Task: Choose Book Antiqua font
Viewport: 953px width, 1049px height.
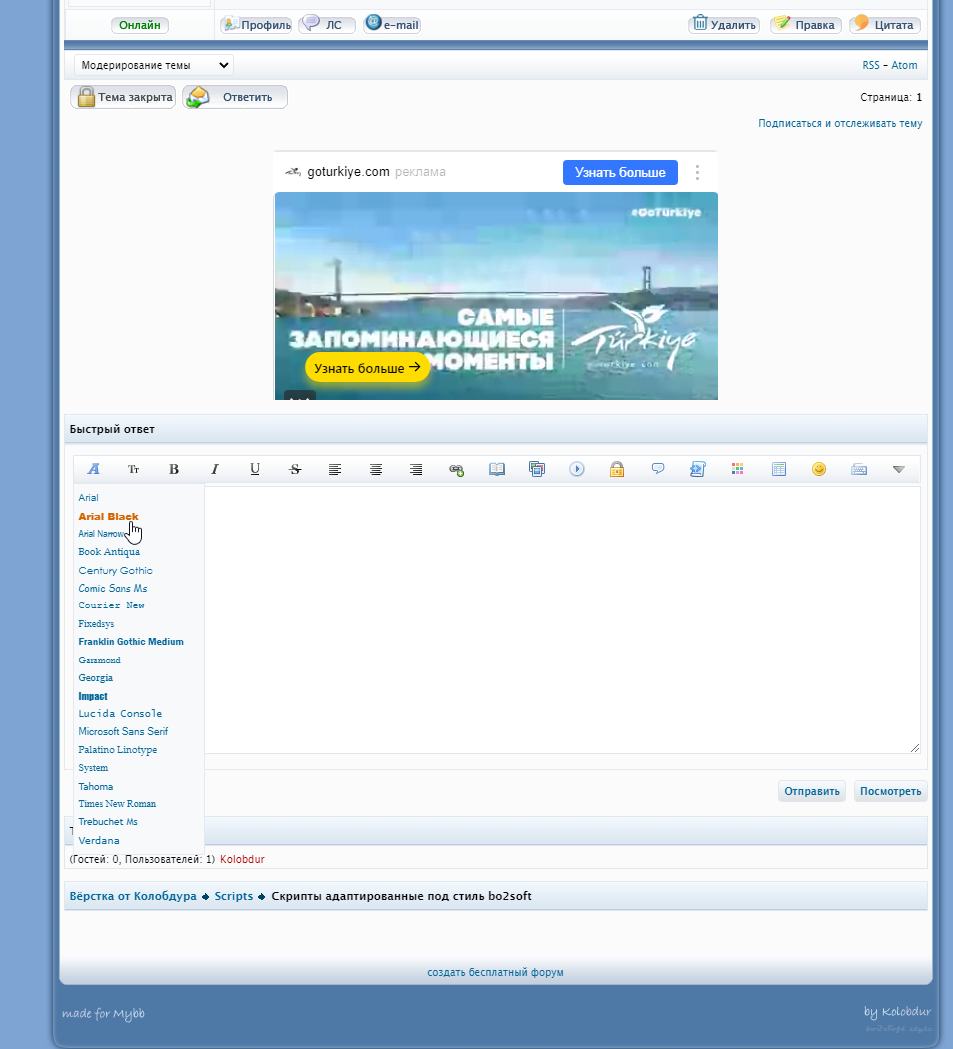Action: [x=109, y=552]
